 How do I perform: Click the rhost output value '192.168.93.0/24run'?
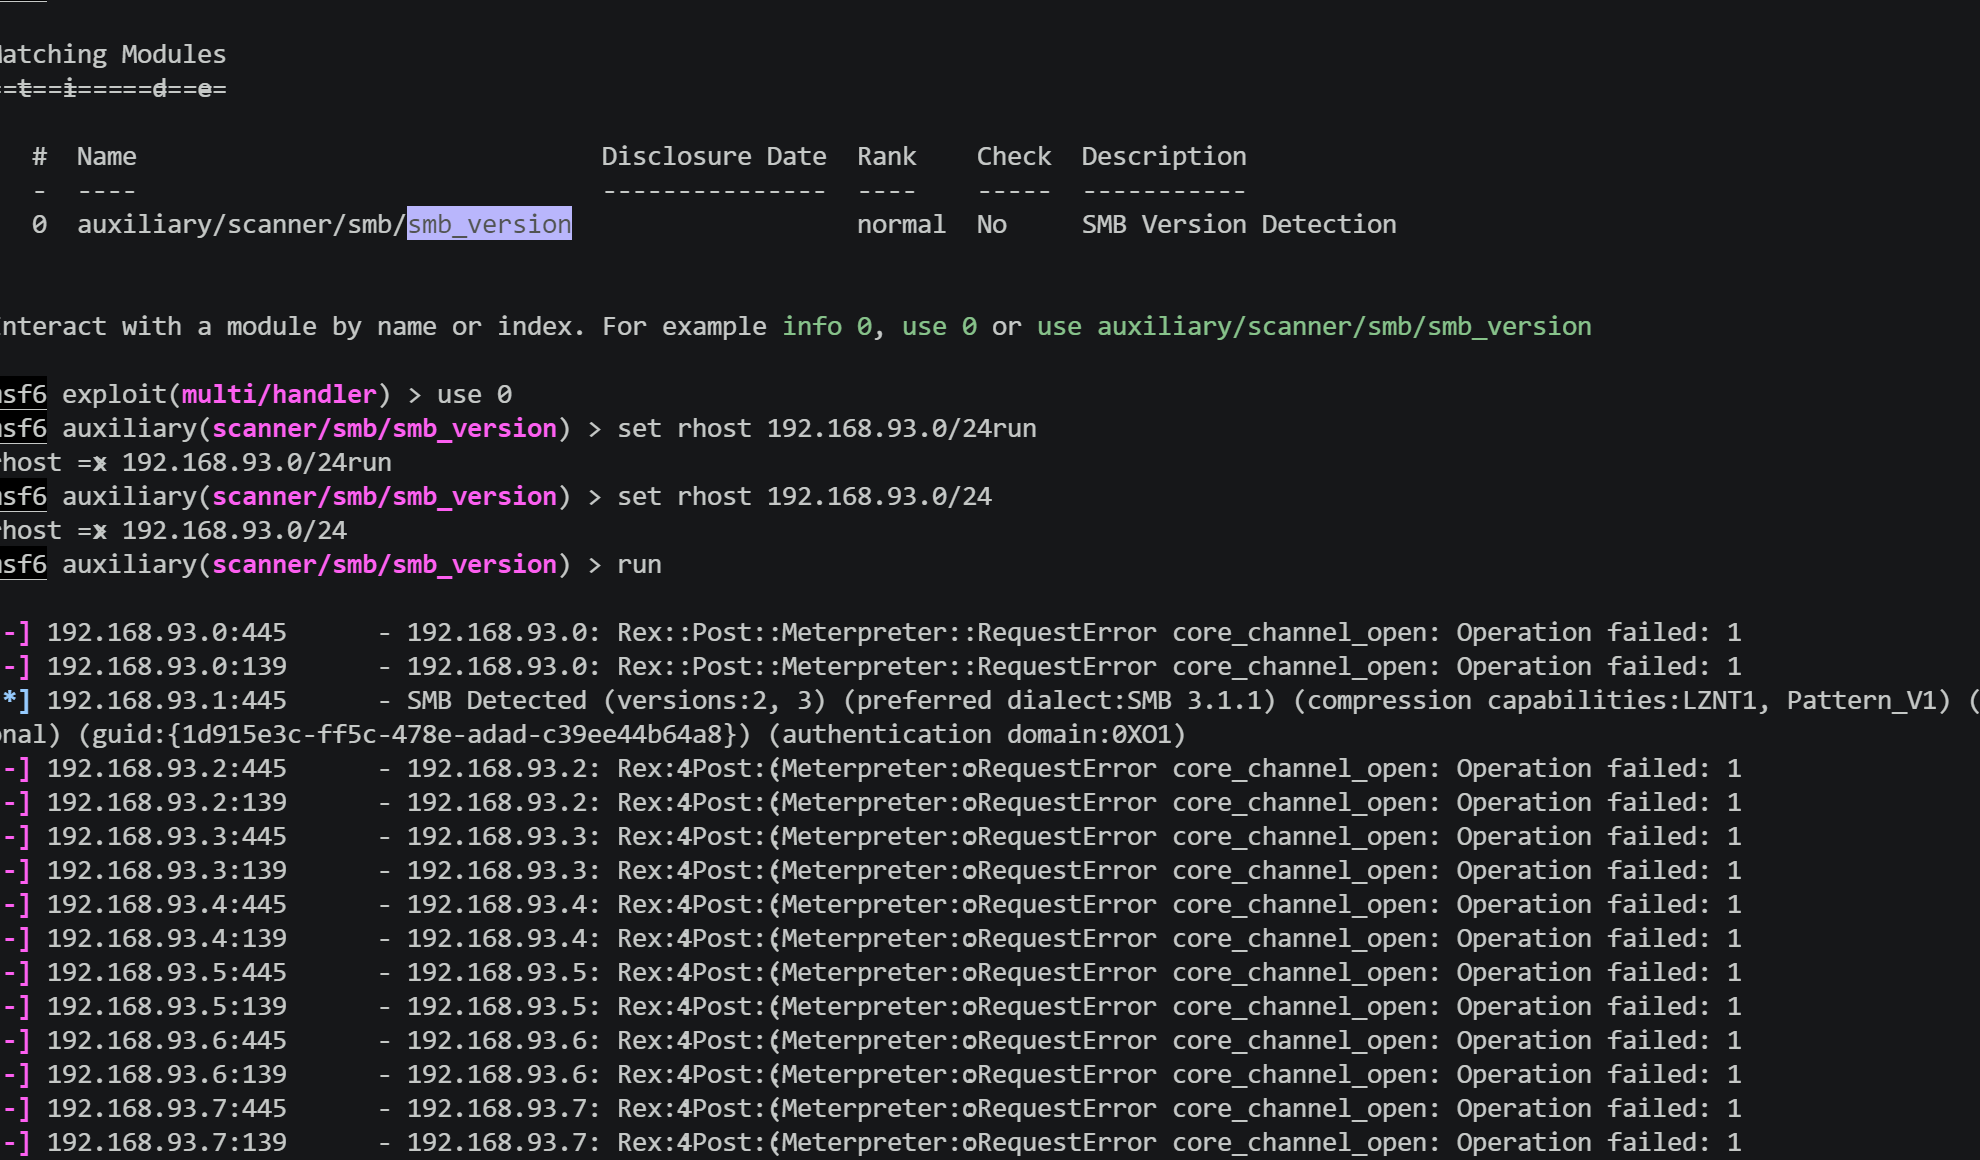click(257, 462)
